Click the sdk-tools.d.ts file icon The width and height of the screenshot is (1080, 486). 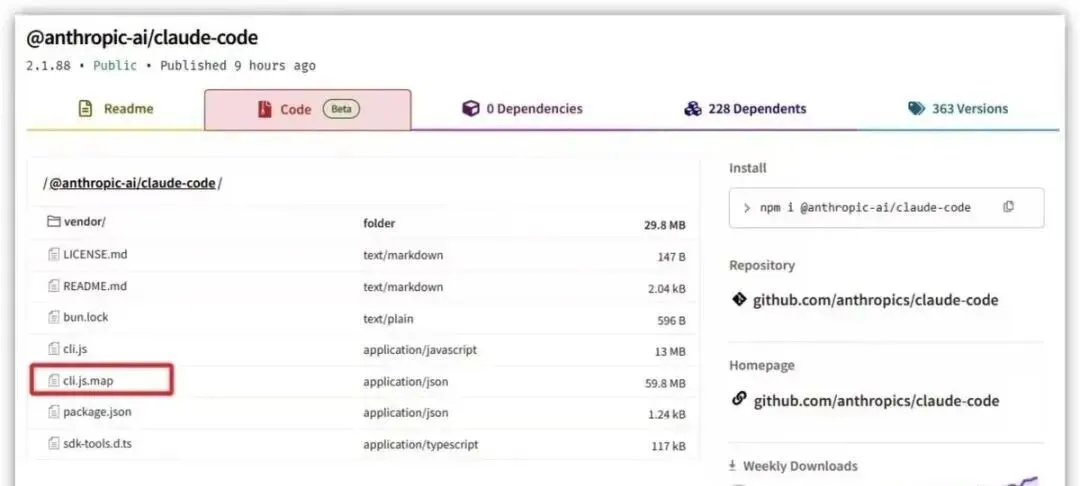[54, 443]
